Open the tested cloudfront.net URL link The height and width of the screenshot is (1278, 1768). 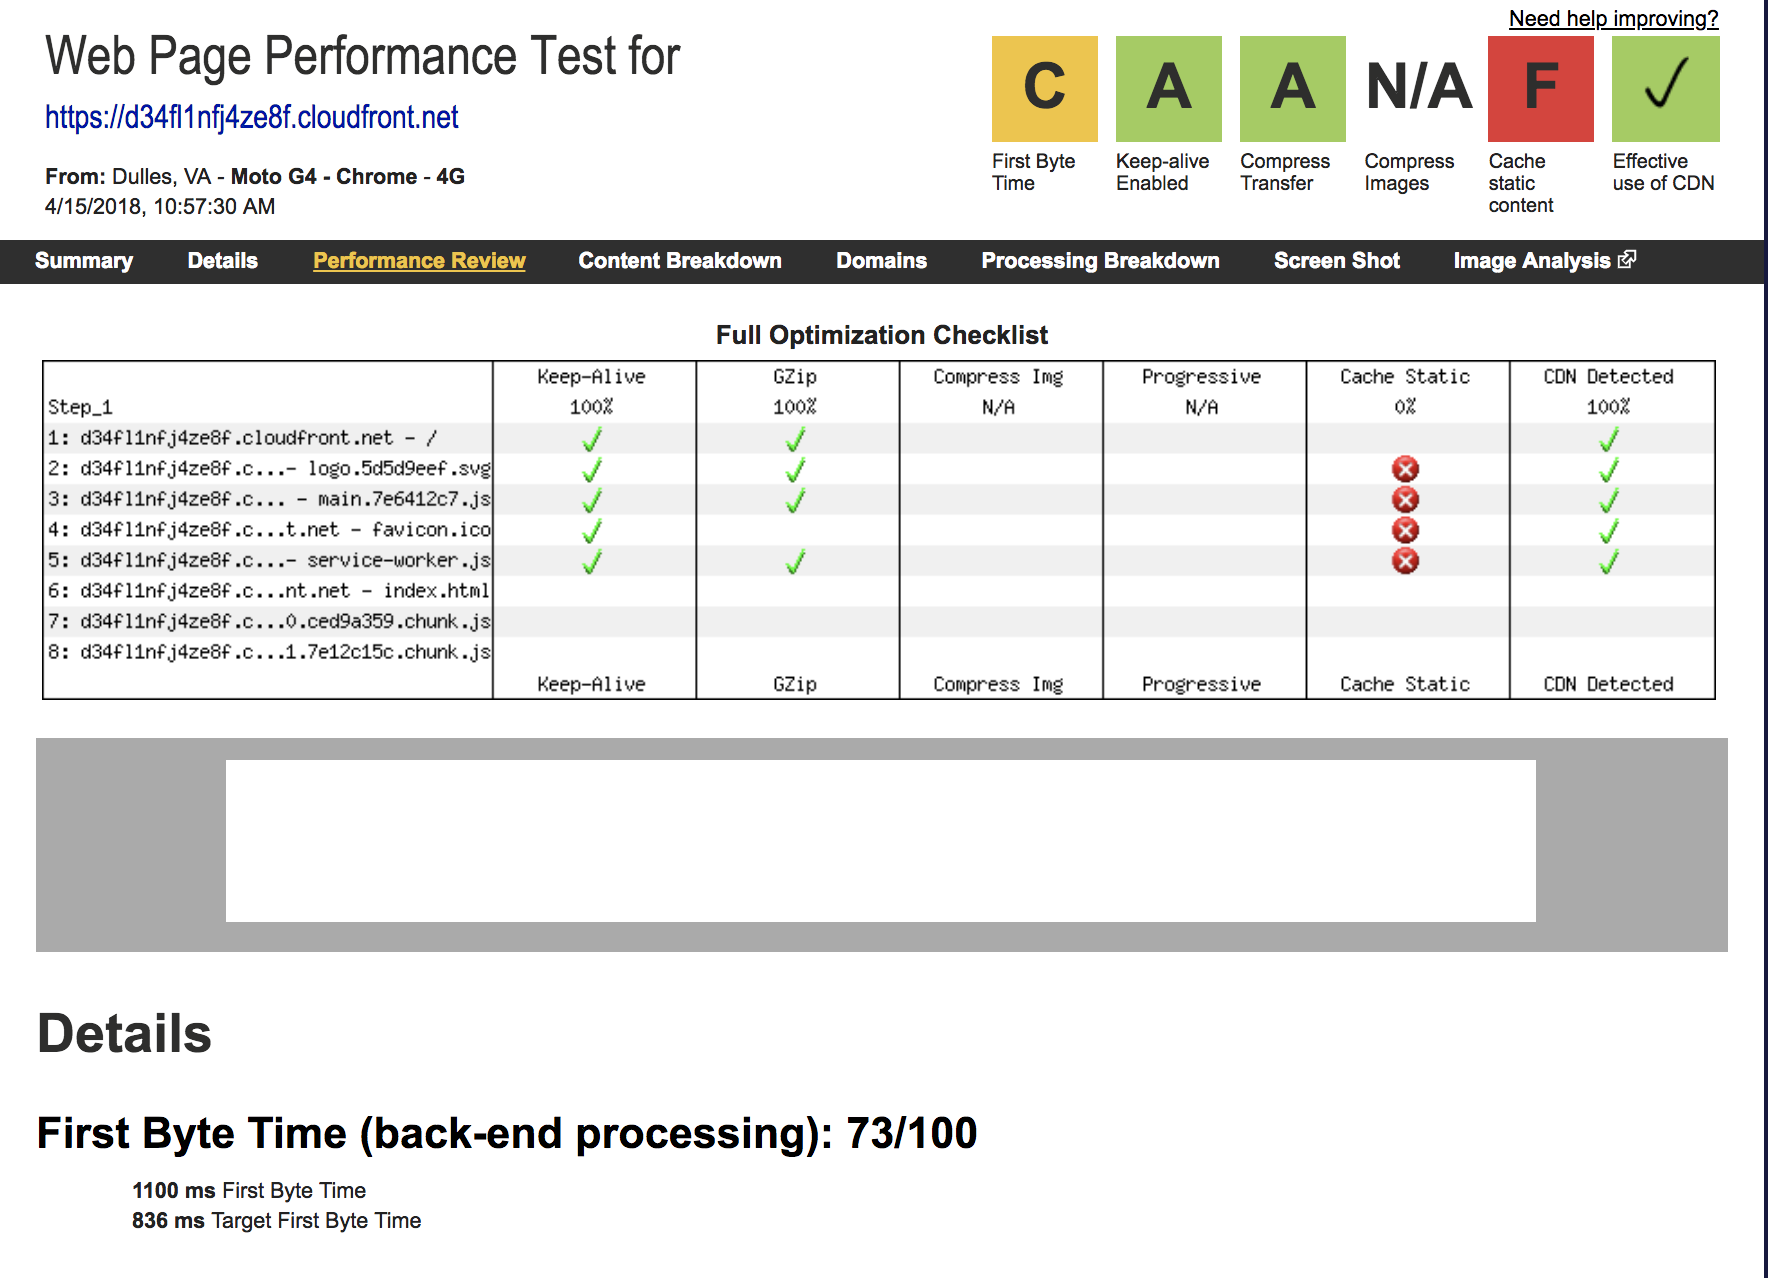(252, 118)
